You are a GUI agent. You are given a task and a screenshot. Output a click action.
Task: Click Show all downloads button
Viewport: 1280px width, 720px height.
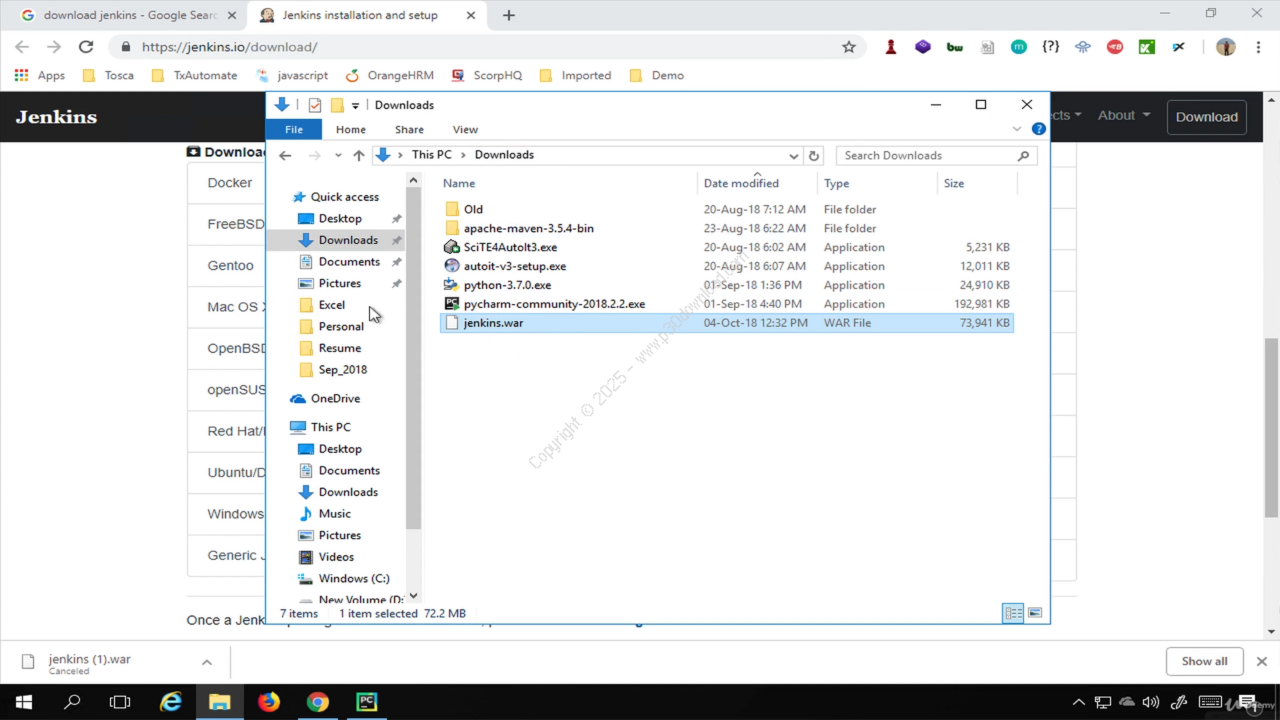point(1204,661)
